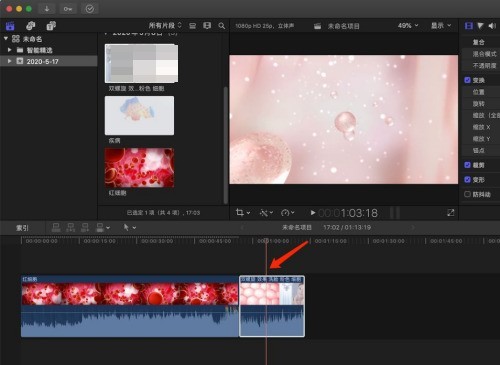Screen dimensions: 500x365
Task: Go to previous timeline history arrow
Action: (x=242, y=228)
